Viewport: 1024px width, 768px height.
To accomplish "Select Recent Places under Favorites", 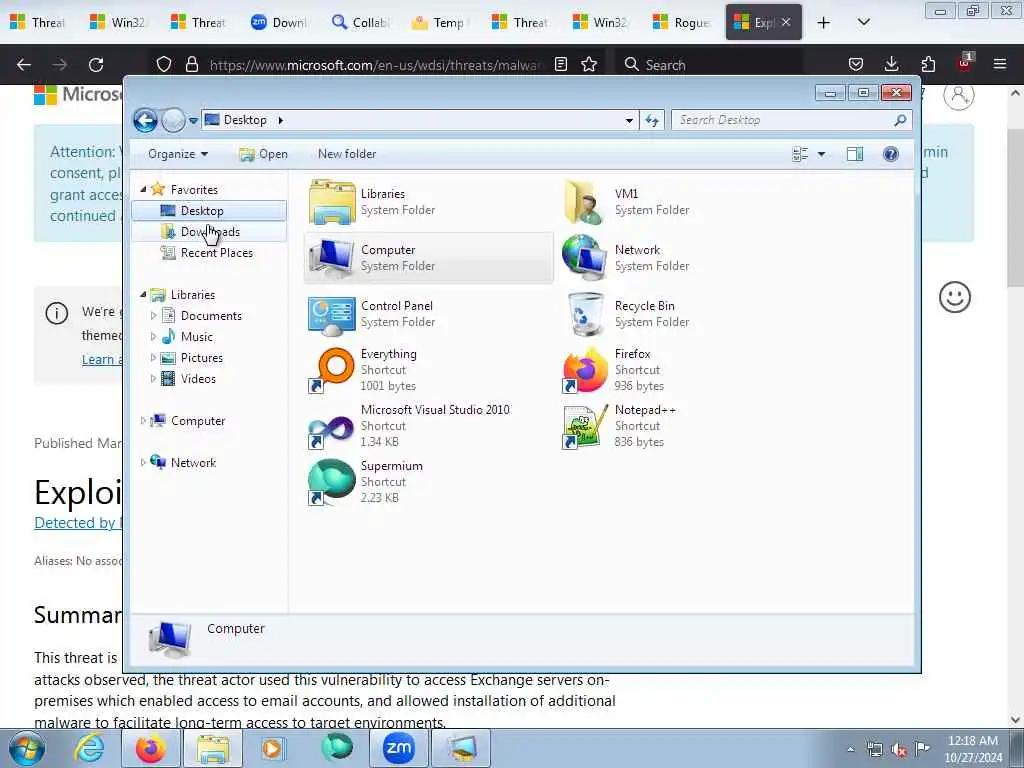I will point(216,253).
